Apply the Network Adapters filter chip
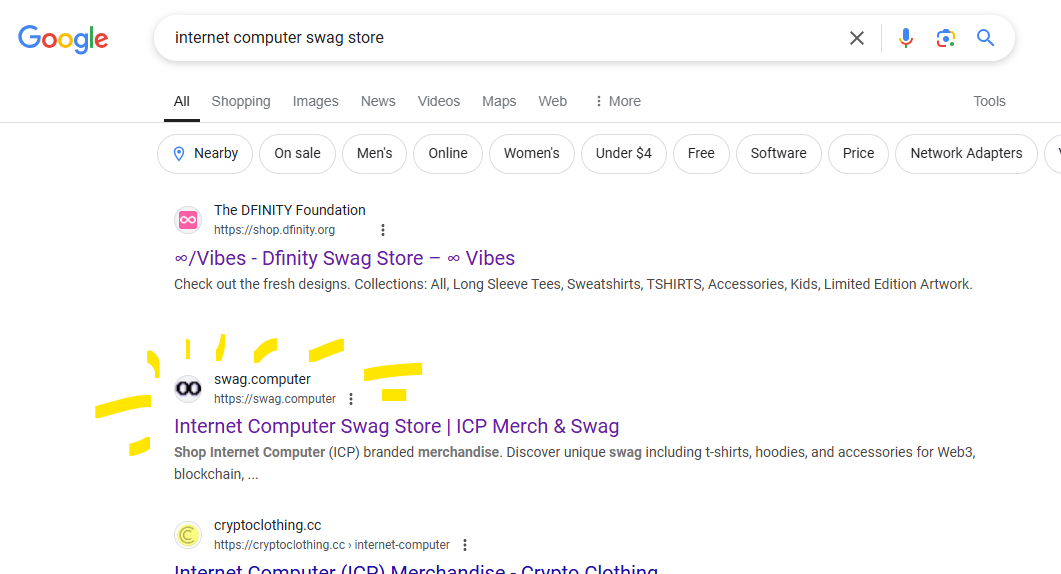1061x574 pixels. click(966, 154)
